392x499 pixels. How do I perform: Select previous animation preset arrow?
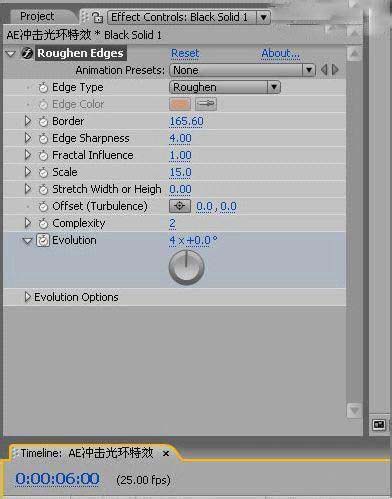point(324,70)
